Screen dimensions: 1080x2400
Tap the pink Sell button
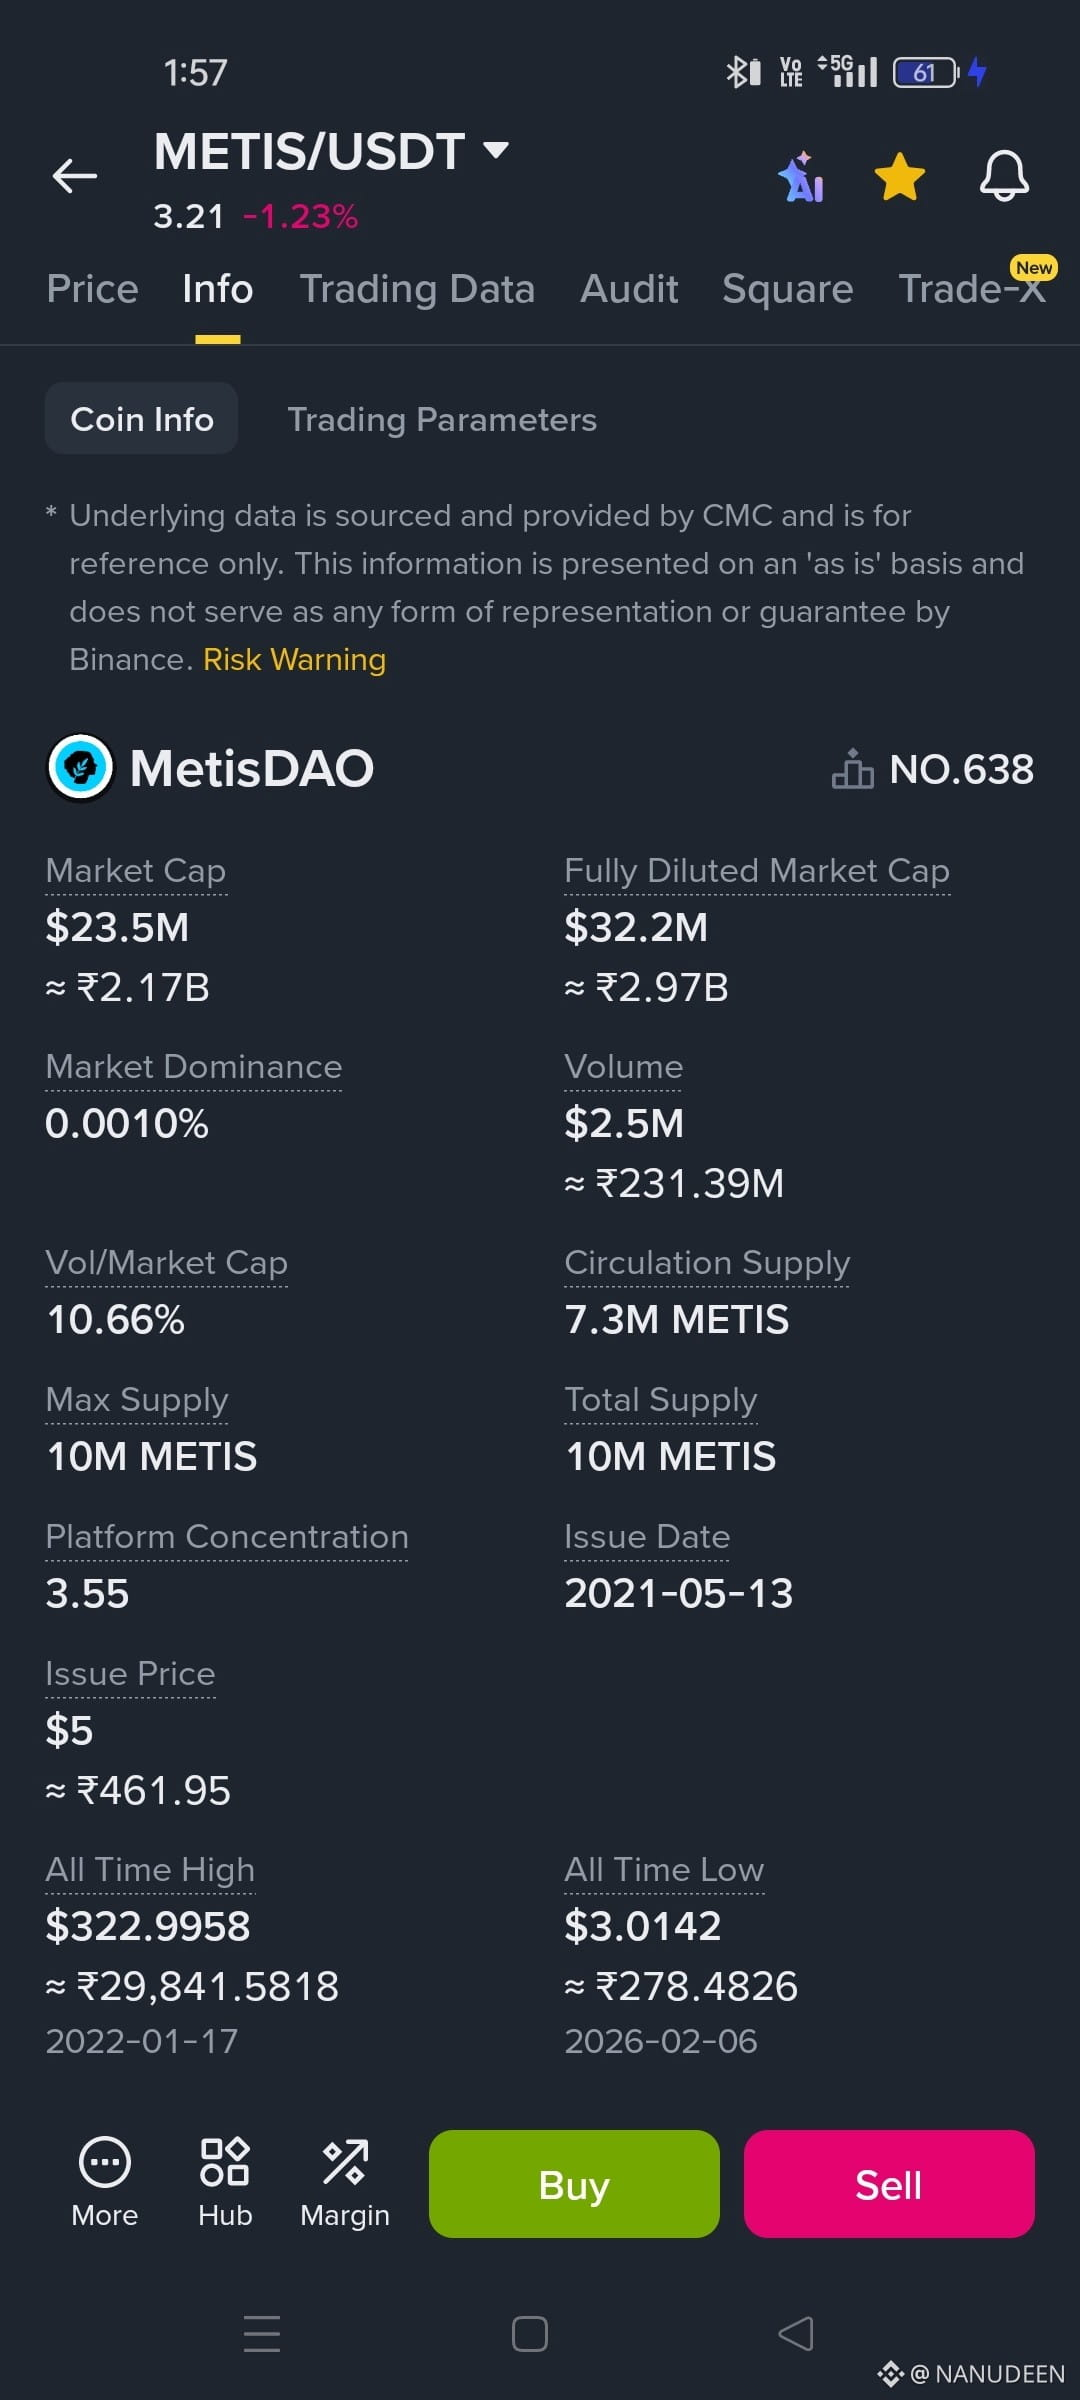click(889, 2184)
